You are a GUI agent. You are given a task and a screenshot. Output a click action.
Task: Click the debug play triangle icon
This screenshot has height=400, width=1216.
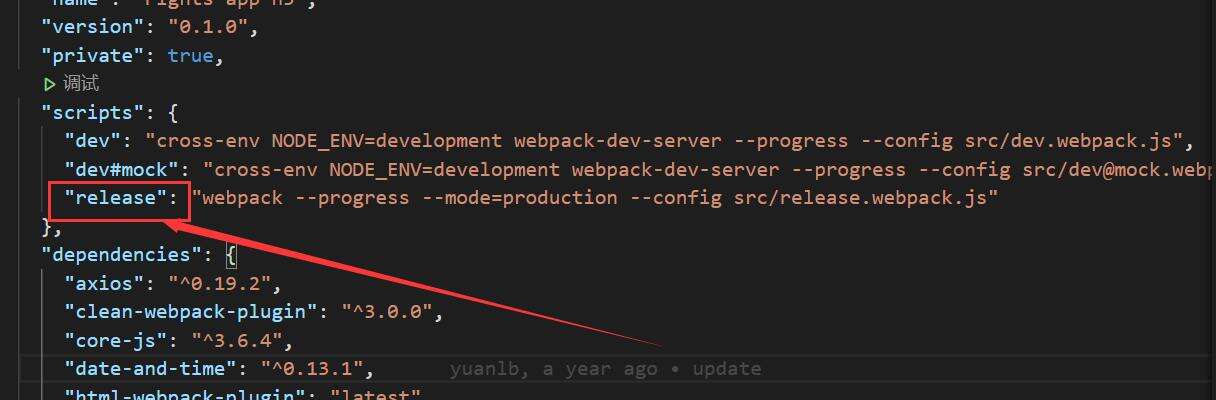coord(50,84)
